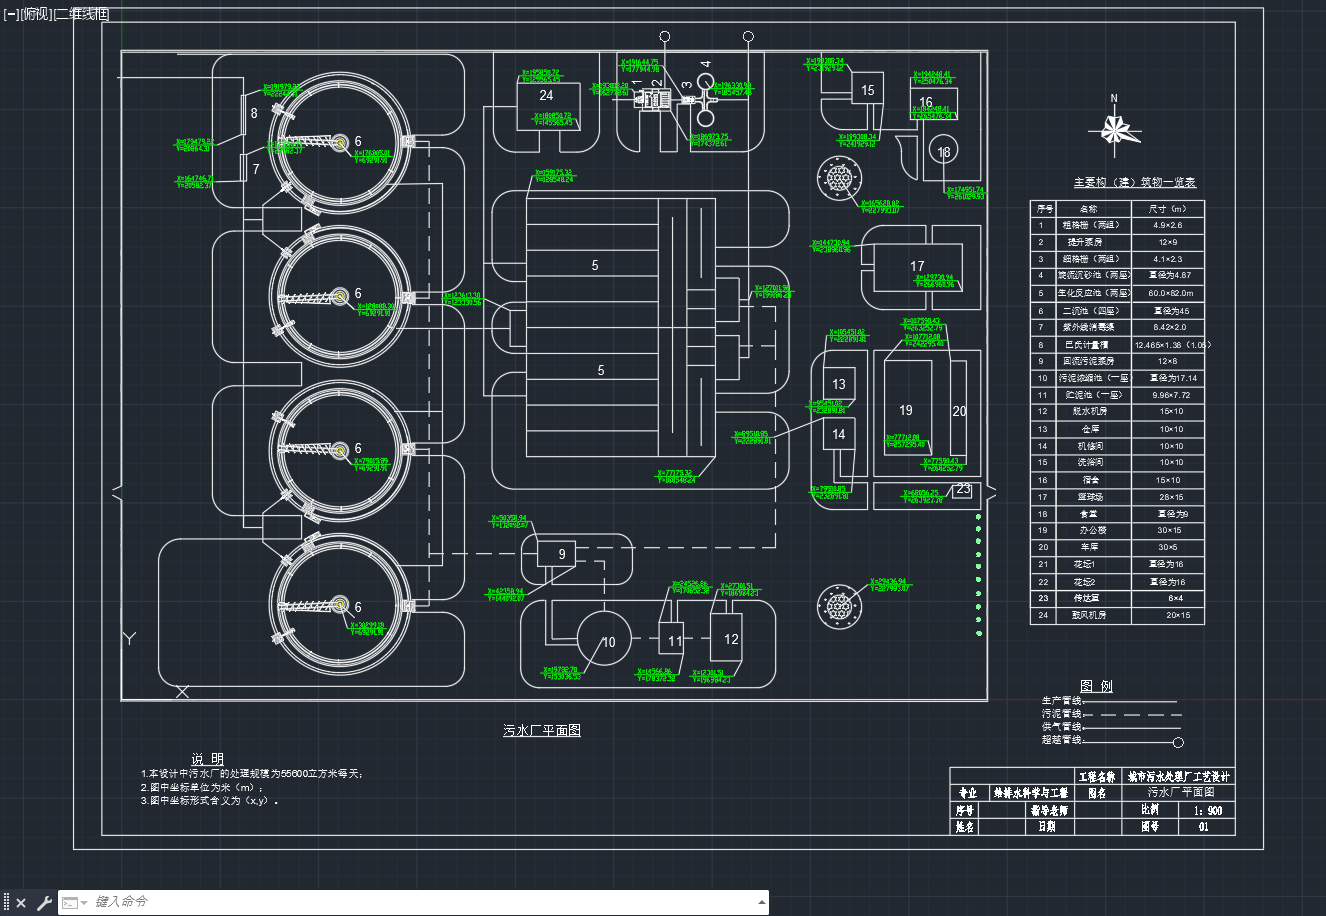Select the 宿舍 table cell
Image resolution: width=1326 pixels, height=916 pixels.
pyautogui.click(x=1092, y=480)
